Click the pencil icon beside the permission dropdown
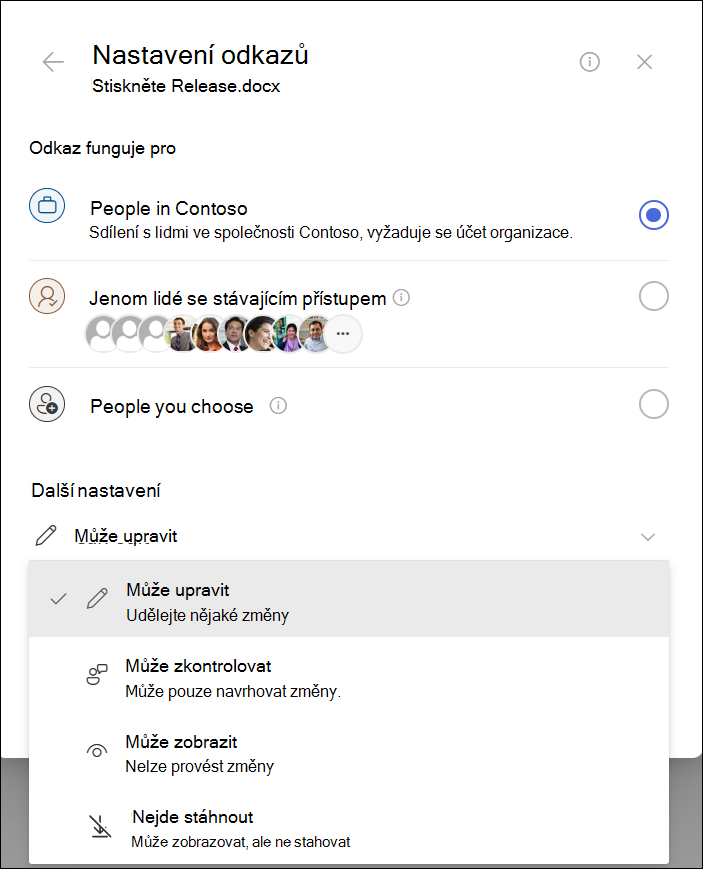 coord(45,536)
